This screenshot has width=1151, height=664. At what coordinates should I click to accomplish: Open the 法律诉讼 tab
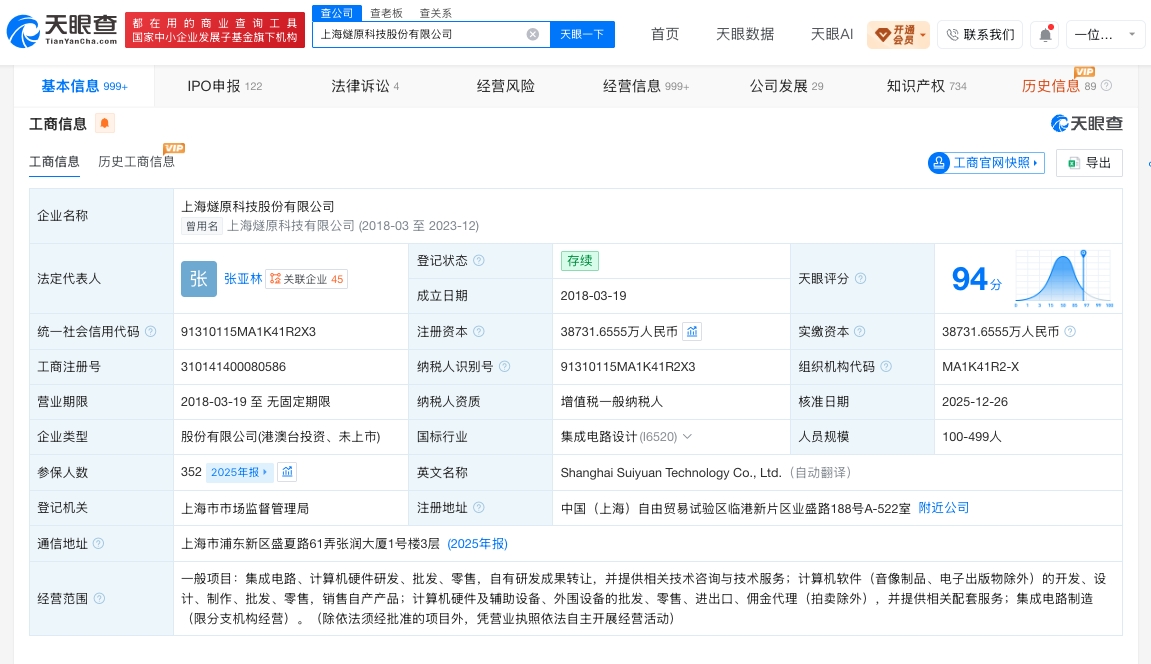point(365,86)
